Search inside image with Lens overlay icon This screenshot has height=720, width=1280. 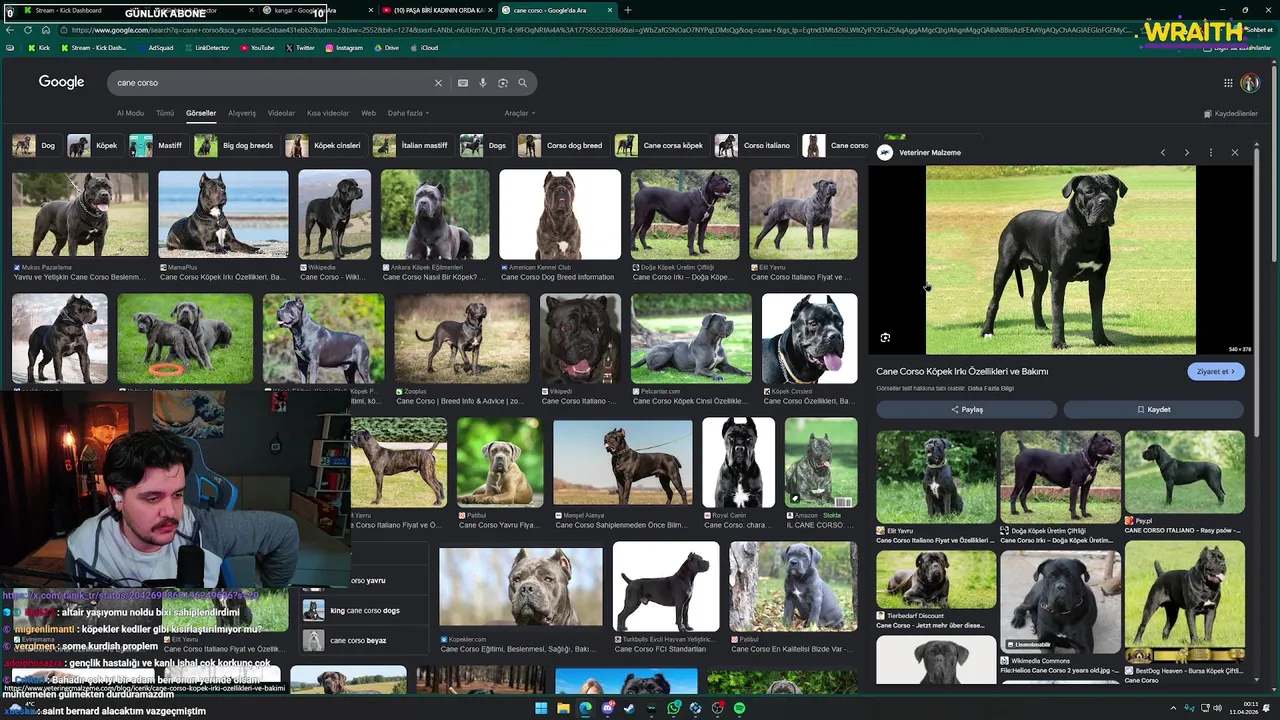885,338
